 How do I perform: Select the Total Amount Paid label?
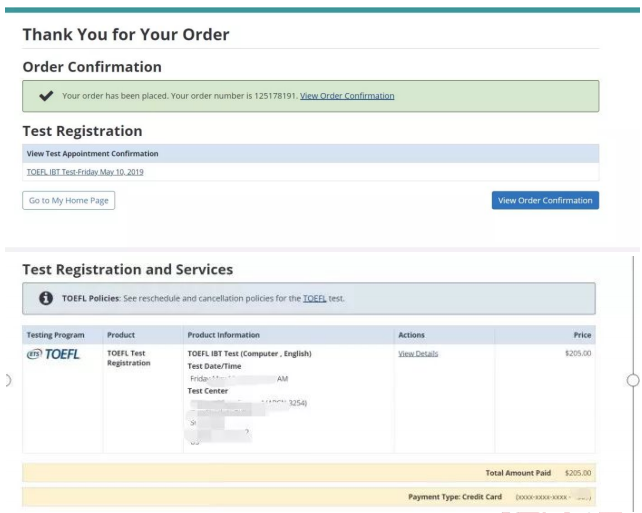pos(518,473)
